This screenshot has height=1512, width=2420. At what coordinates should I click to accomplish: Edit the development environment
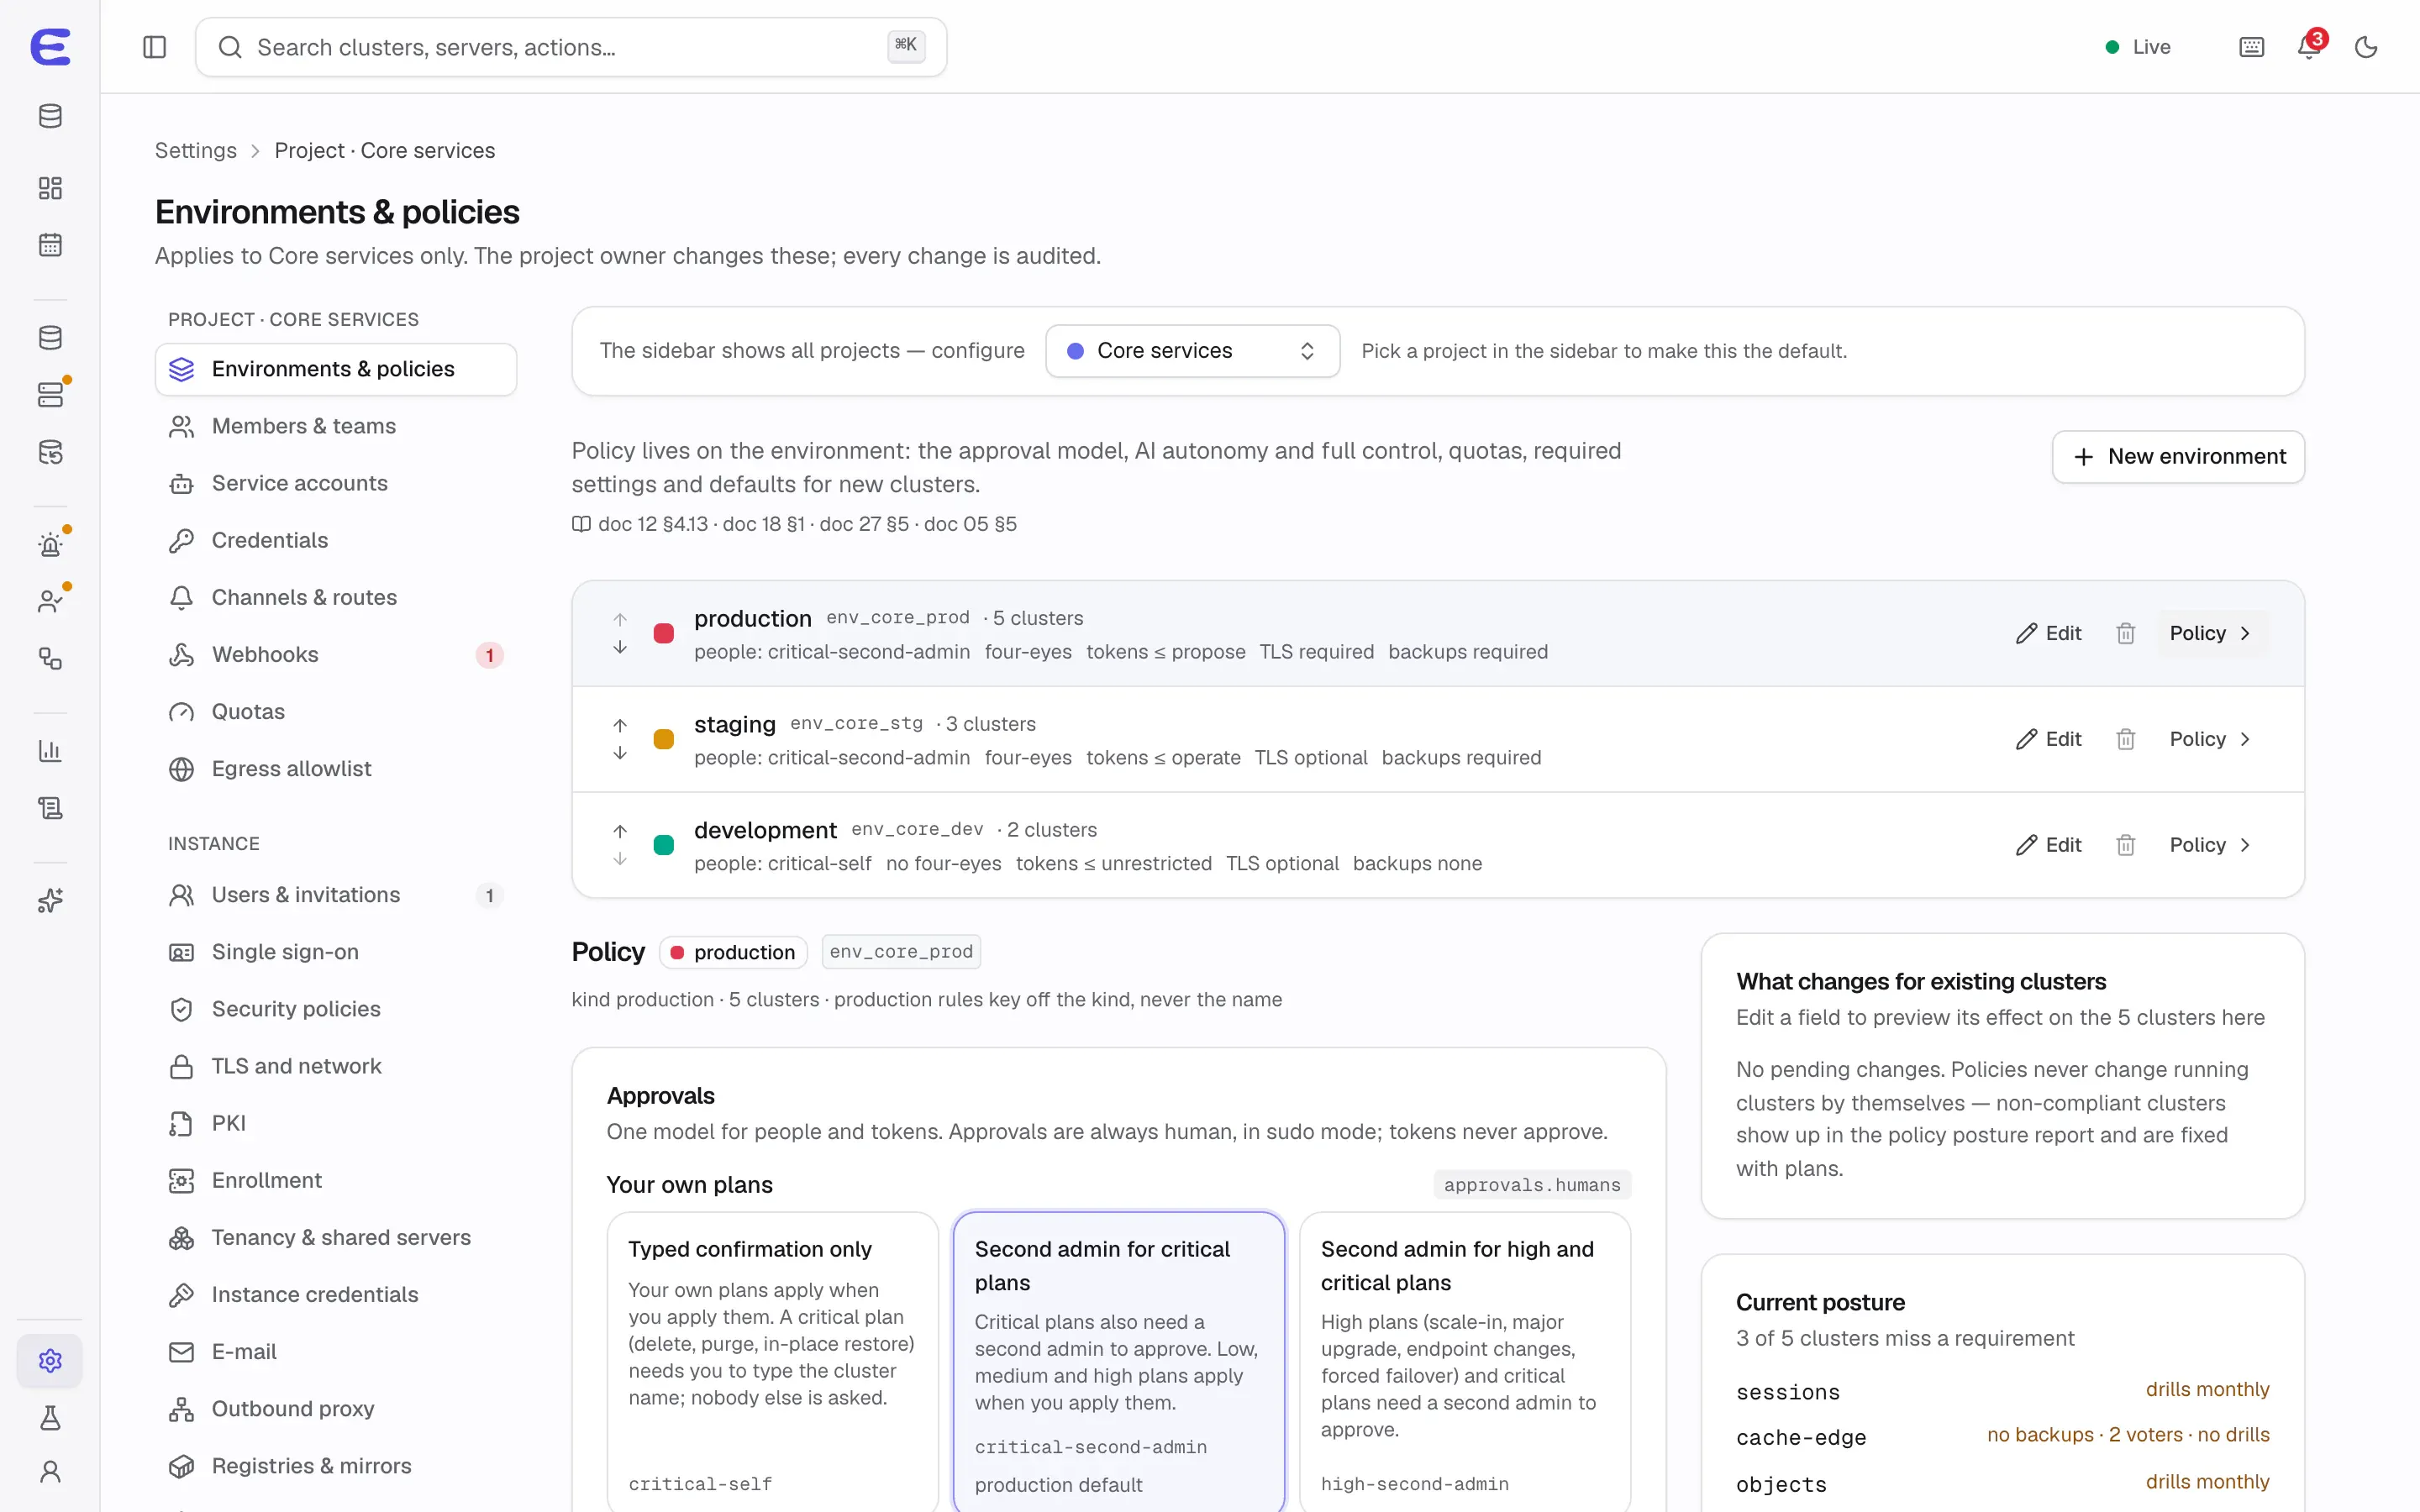[2048, 845]
